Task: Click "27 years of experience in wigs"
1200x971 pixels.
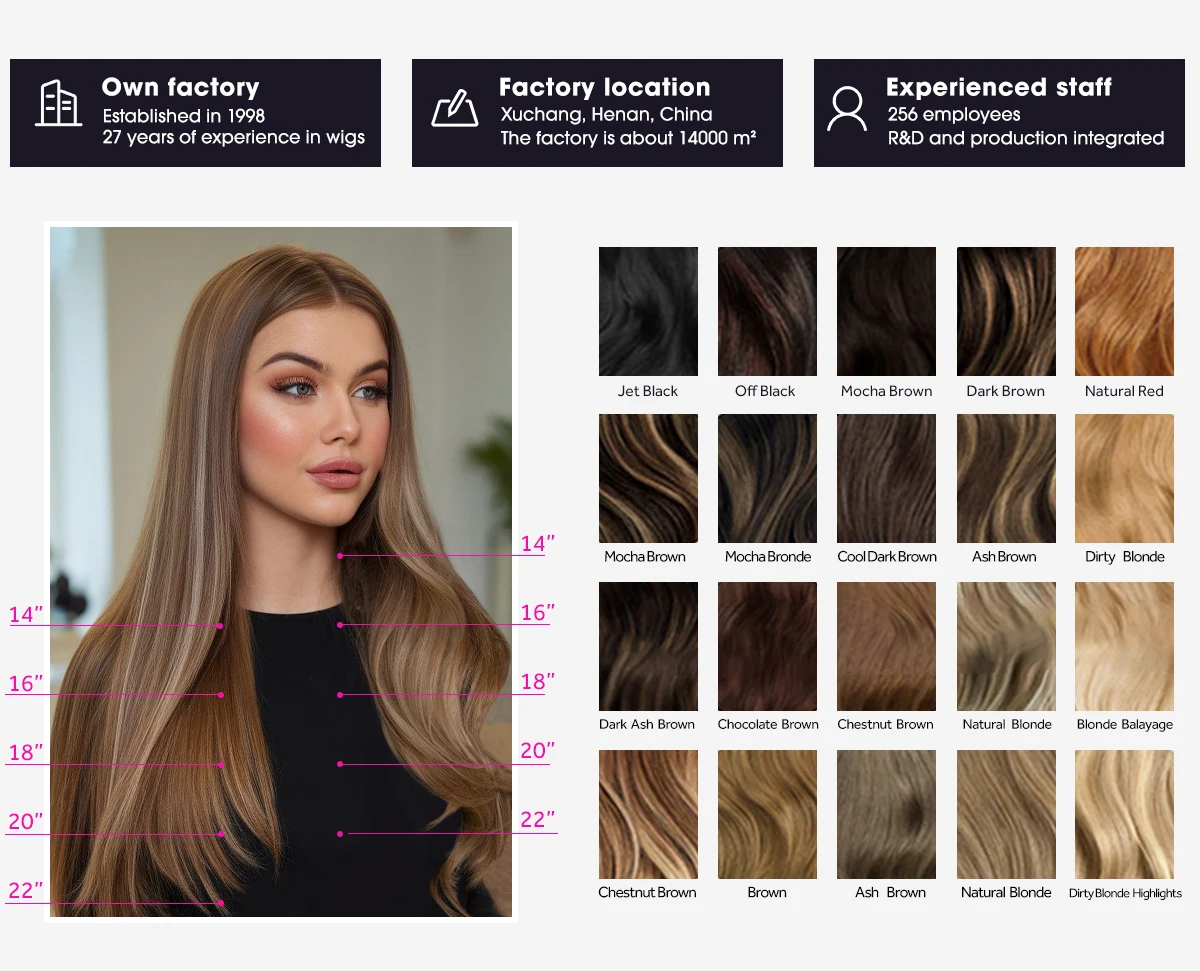Action: click(234, 138)
